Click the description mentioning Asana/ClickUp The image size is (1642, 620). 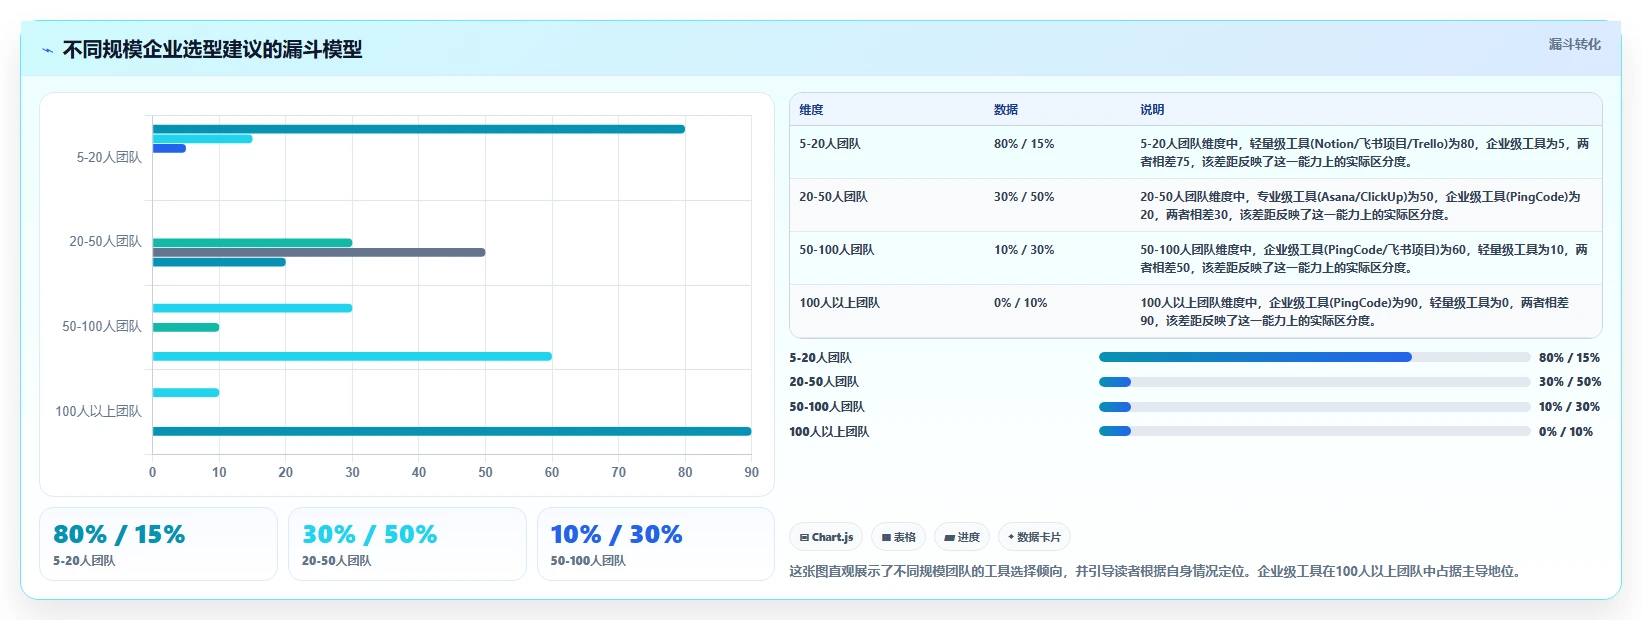point(1360,206)
